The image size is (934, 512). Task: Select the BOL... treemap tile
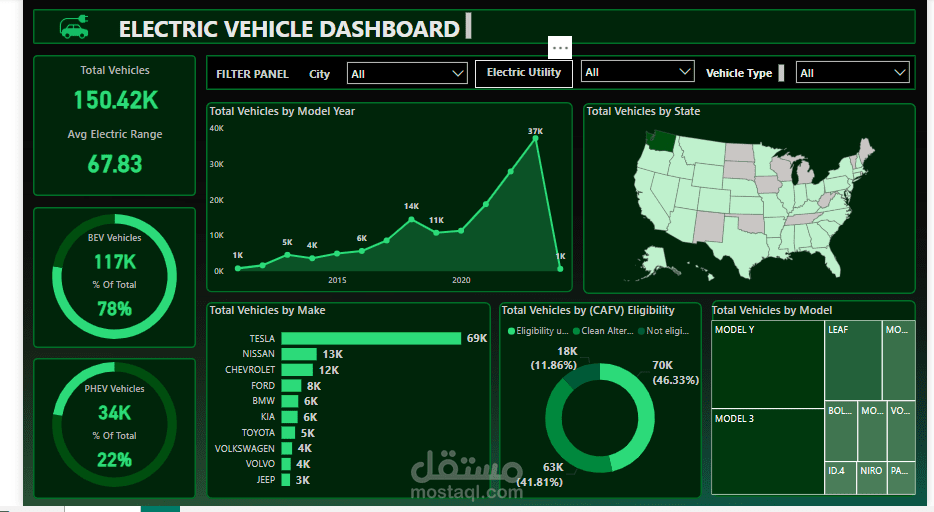(x=841, y=432)
